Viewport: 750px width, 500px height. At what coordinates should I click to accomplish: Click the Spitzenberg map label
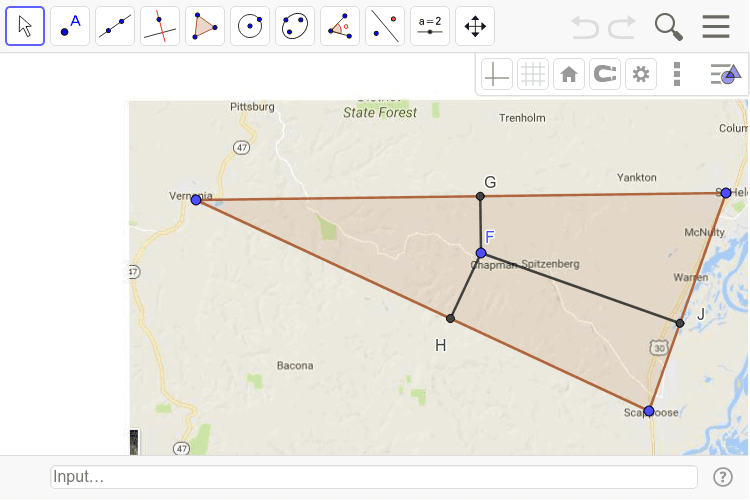[550, 264]
